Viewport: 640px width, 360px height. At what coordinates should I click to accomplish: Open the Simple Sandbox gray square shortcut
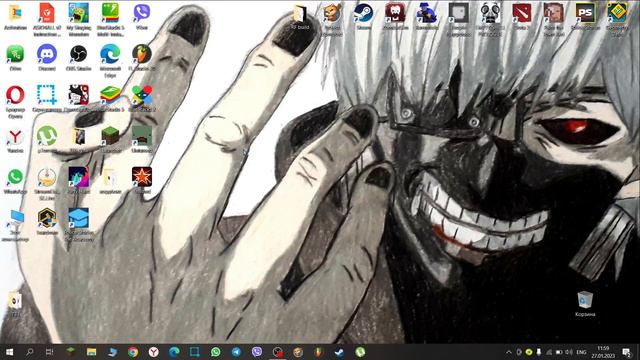pos(458,13)
